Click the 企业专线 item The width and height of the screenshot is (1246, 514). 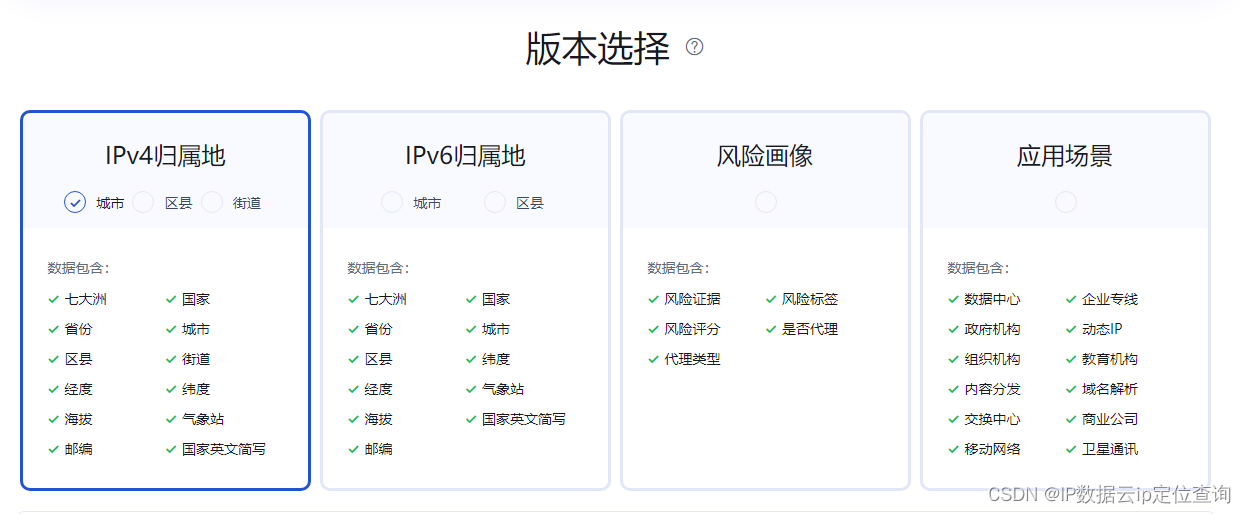pyautogui.click(x=1110, y=299)
